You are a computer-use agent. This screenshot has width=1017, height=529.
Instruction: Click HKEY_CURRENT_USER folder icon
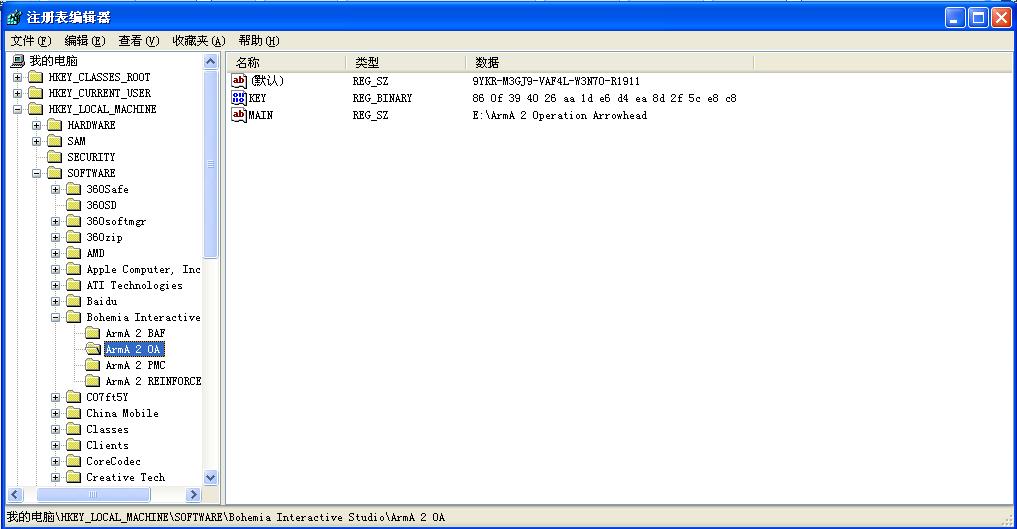tap(36, 93)
